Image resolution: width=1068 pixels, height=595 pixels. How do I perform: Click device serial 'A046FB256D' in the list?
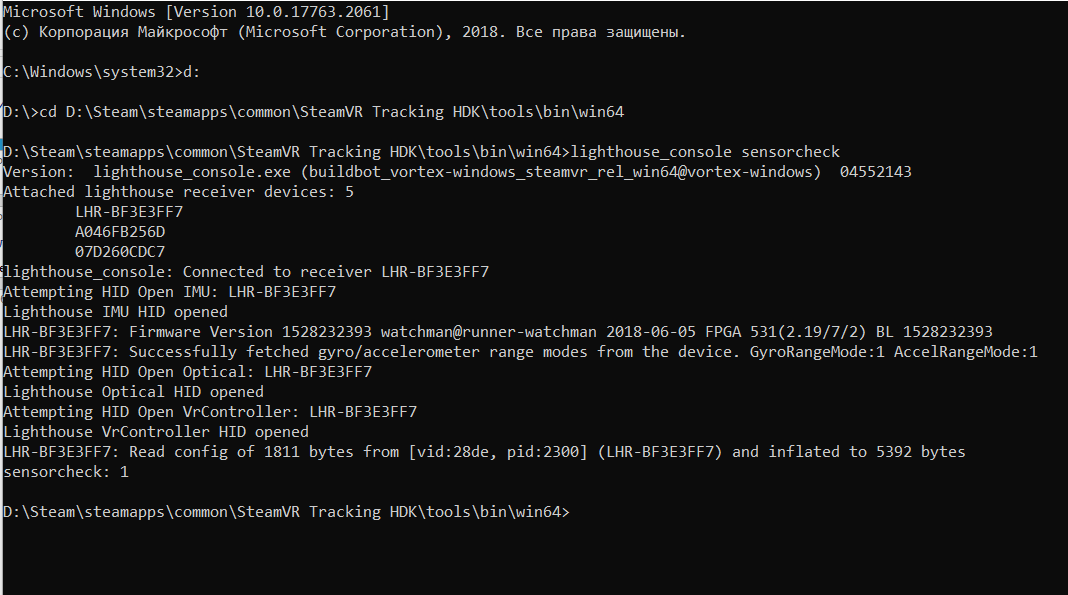120,232
